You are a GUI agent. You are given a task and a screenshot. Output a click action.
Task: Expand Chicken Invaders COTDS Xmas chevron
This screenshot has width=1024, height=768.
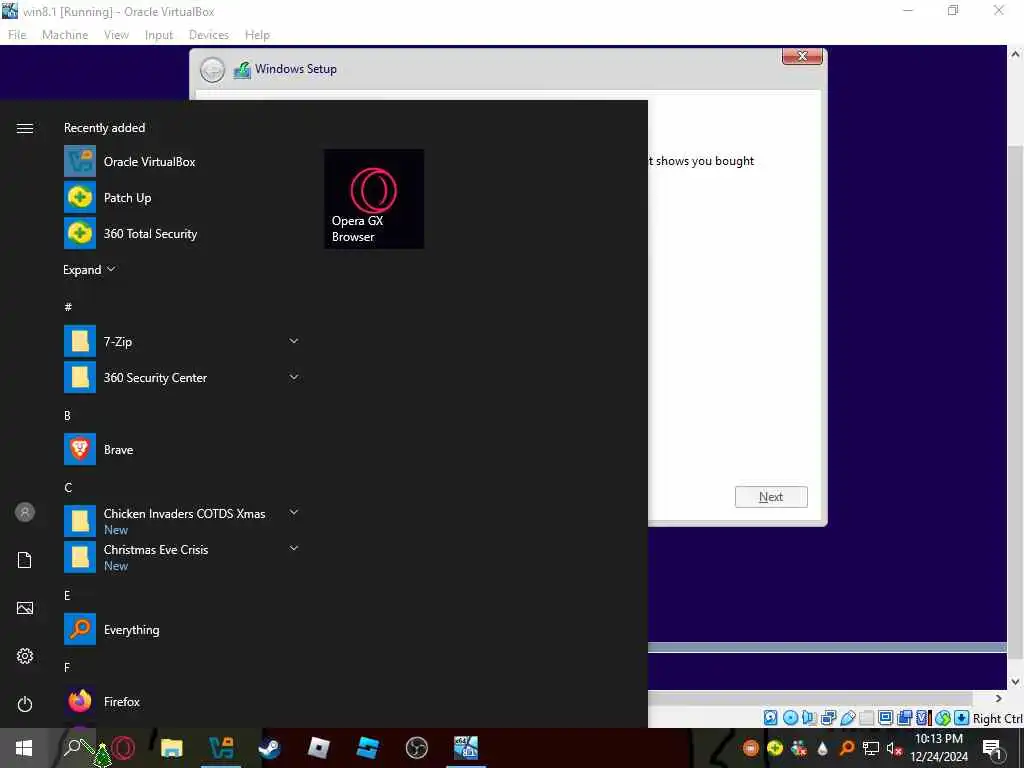[294, 513]
